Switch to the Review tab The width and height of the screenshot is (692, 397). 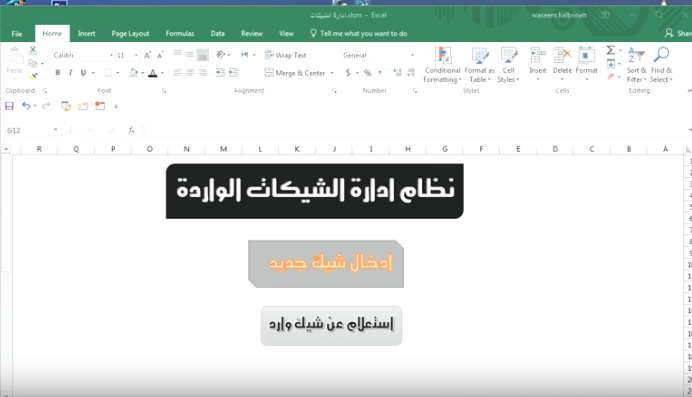pyautogui.click(x=252, y=34)
